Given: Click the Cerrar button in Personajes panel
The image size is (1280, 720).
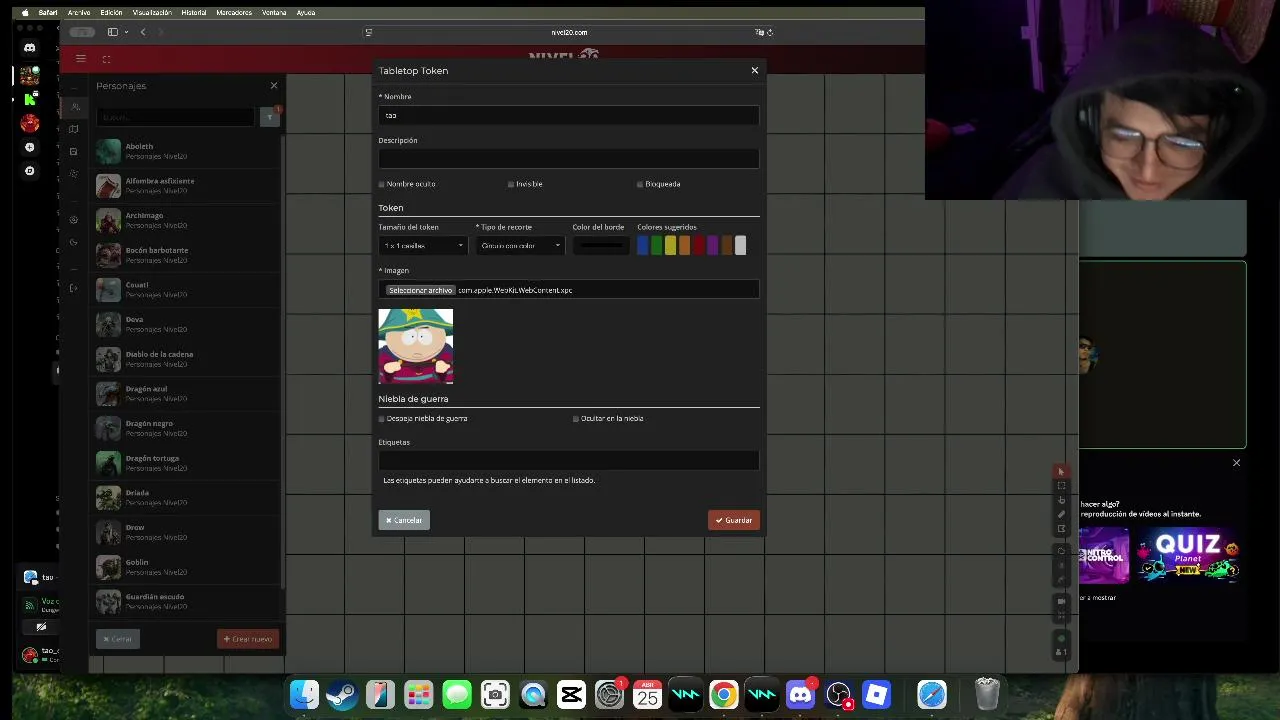Looking at the screenshot, I should tap(118, 639).
